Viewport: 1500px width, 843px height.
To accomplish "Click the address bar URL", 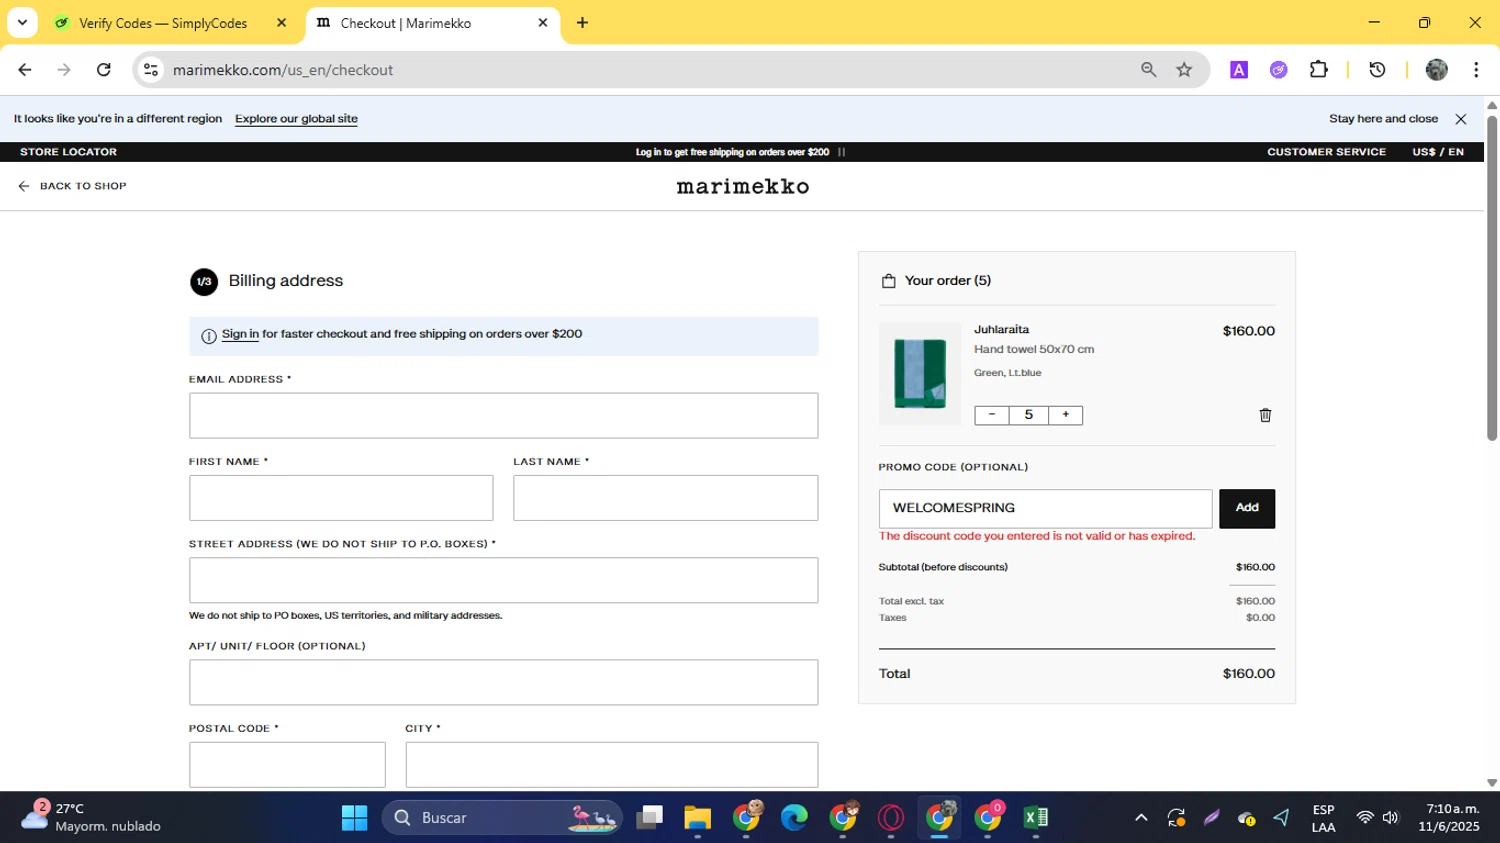I will [283, 70].
